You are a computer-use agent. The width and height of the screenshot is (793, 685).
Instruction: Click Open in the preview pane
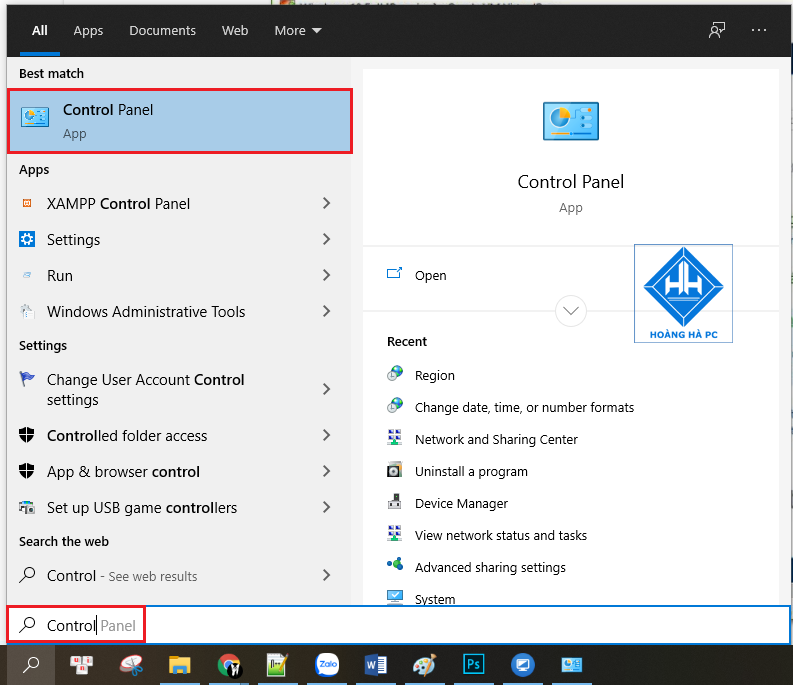(x=430, y=275)
